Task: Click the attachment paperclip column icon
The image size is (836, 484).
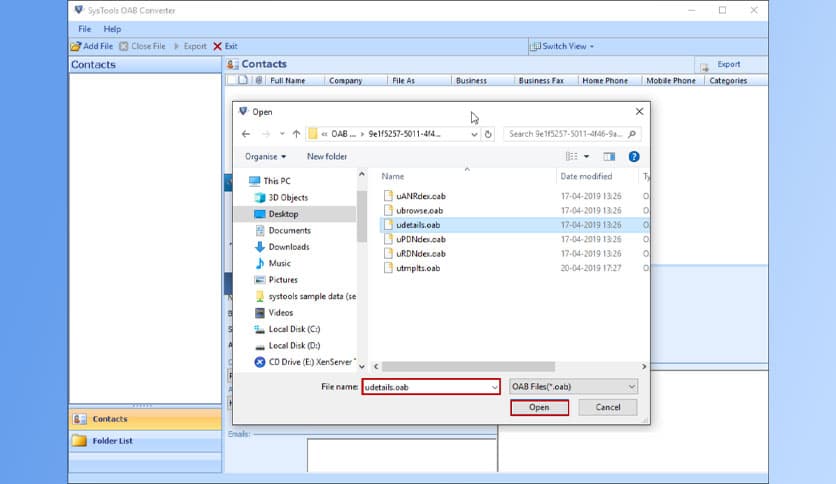Action: coord(259,80)
